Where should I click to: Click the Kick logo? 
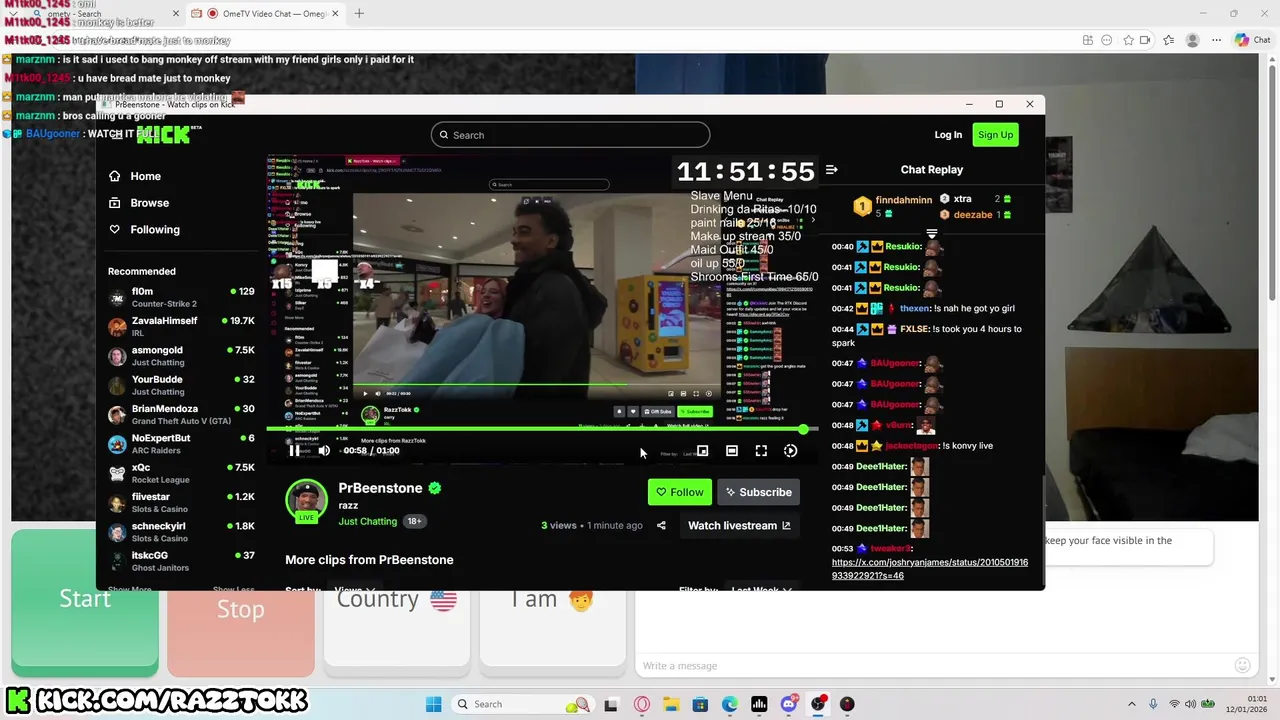point(163,135)
